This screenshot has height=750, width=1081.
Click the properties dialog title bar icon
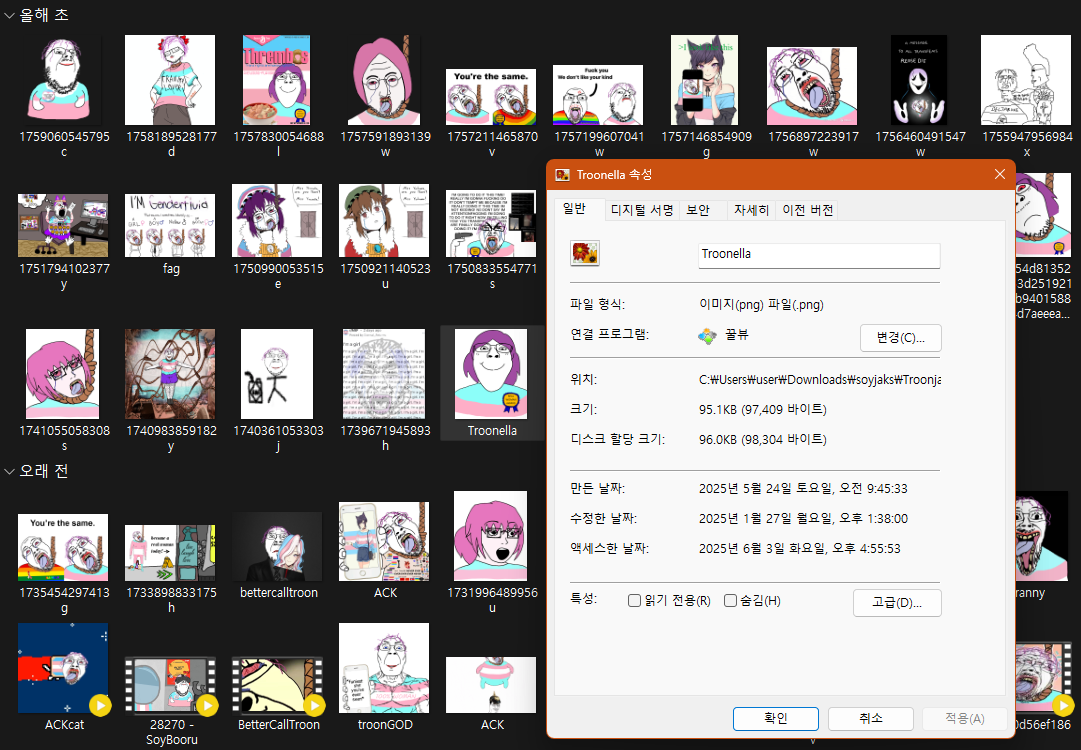click(563, 175)
